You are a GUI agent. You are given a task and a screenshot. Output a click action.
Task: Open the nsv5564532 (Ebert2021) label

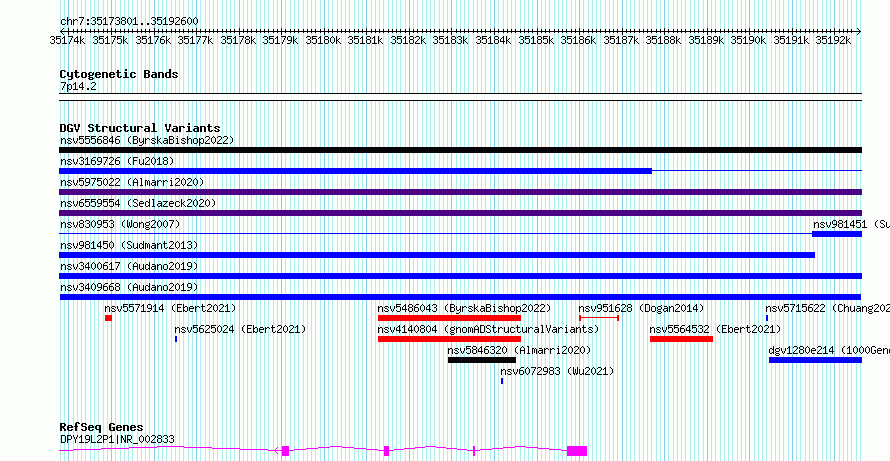[x=715, y=329]
